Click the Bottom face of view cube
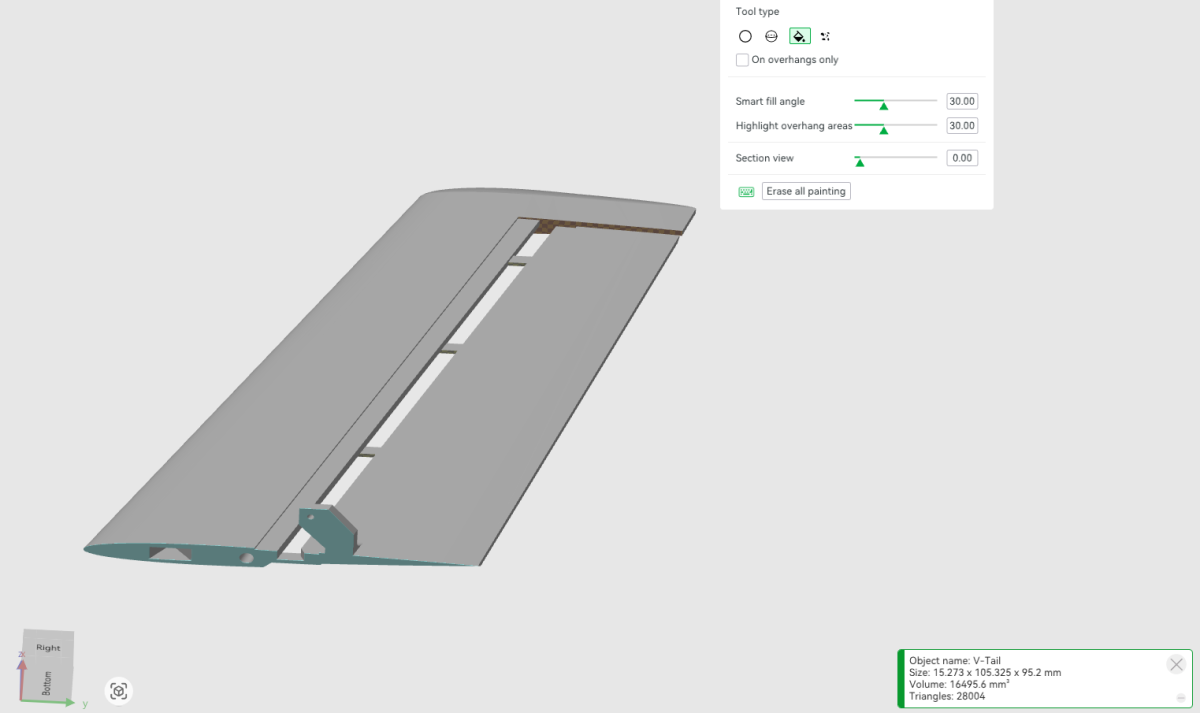 pos(47,683)
